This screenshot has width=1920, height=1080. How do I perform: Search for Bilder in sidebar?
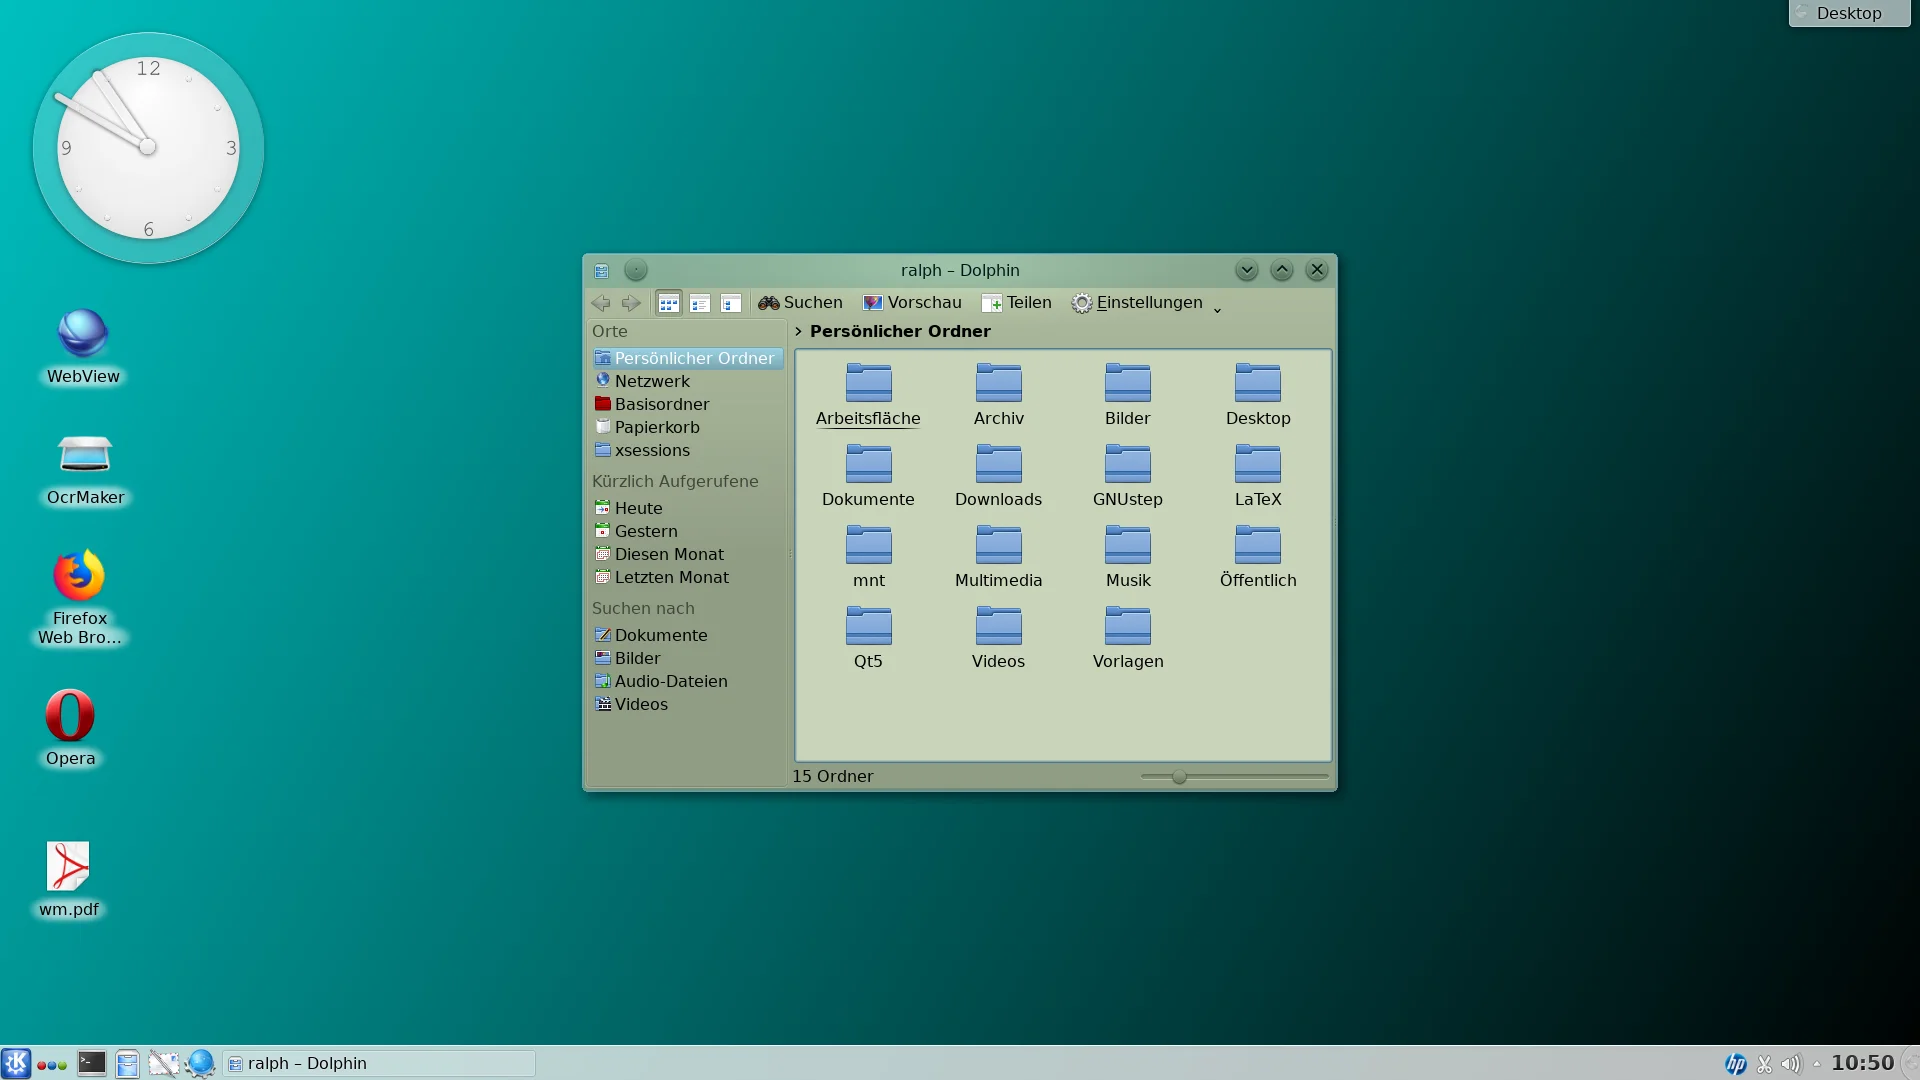pyautogui.click(x=686, y=658)
